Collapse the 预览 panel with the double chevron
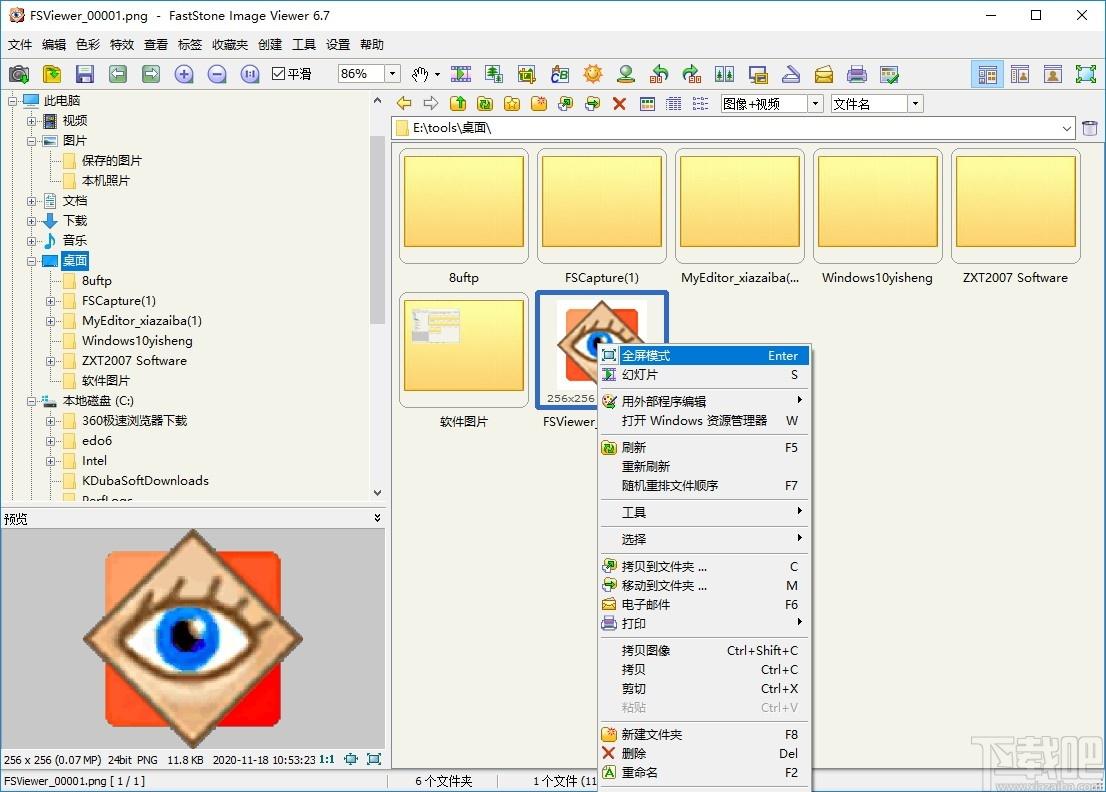 click(x=377, y=518)
